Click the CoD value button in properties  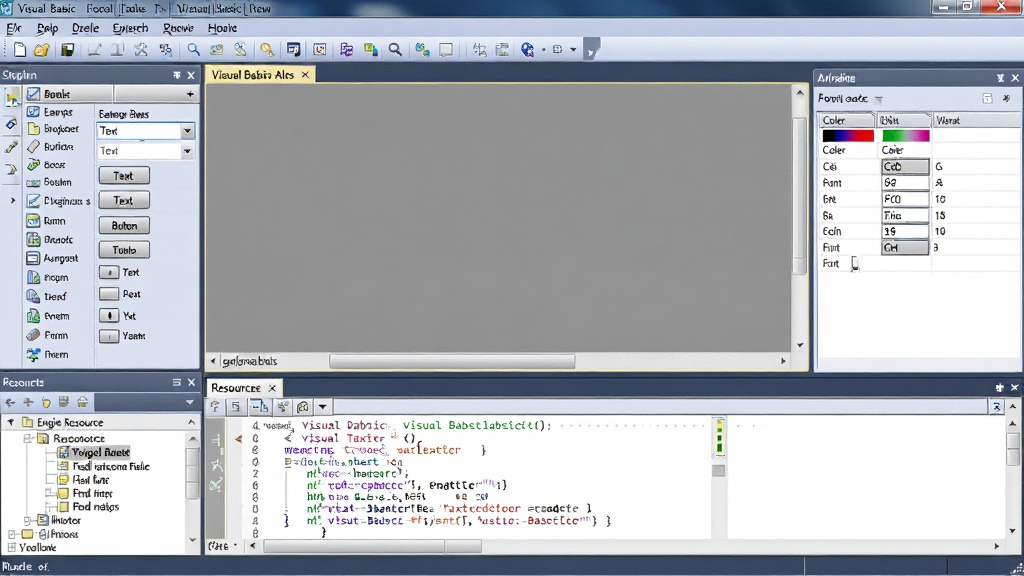tap(905, 167)
